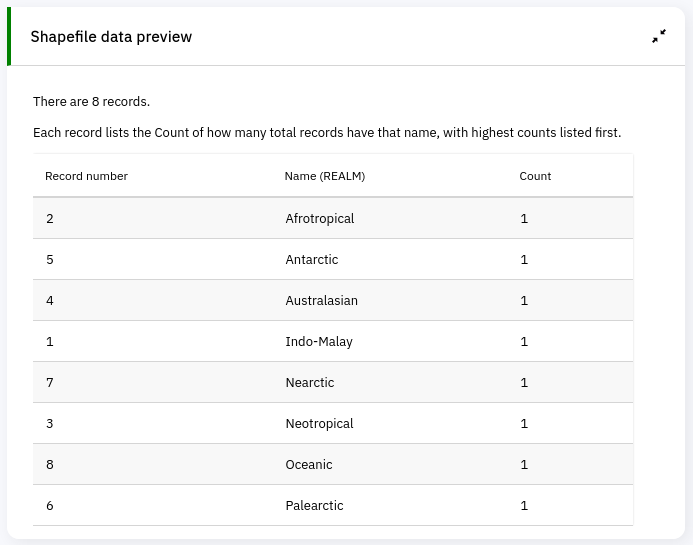
Task: Click record number 8 in Oceanic row
Action: coord(50,464)
